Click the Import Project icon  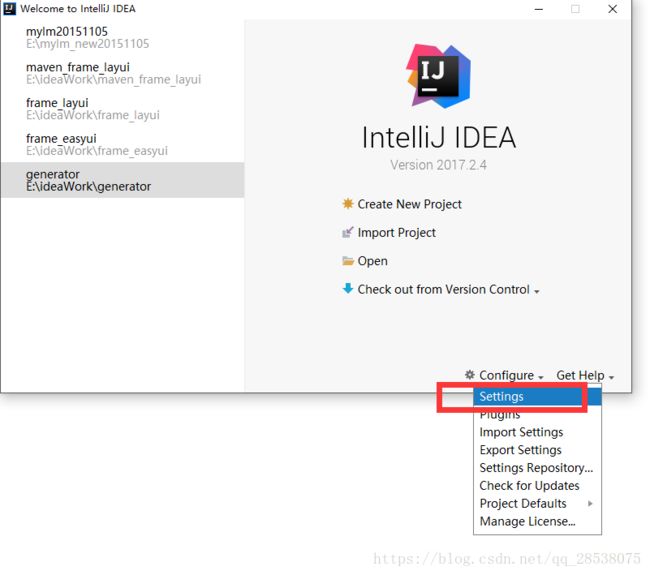(x=348, y=232)
